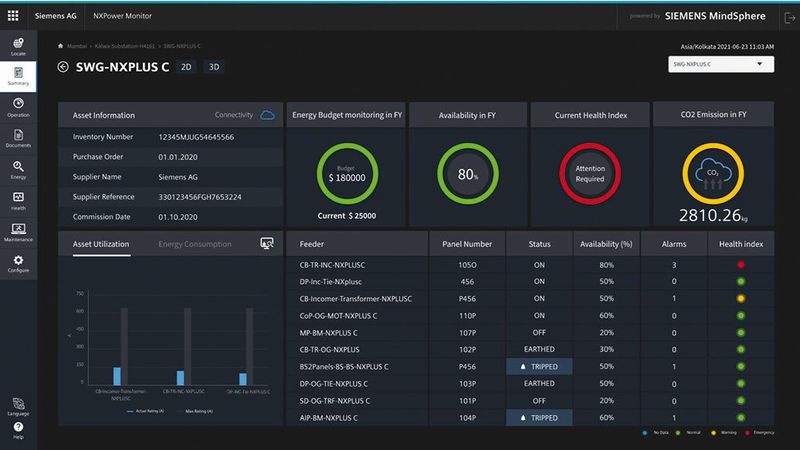Click the Connectivity cloud icon

[x=267, y=115]
